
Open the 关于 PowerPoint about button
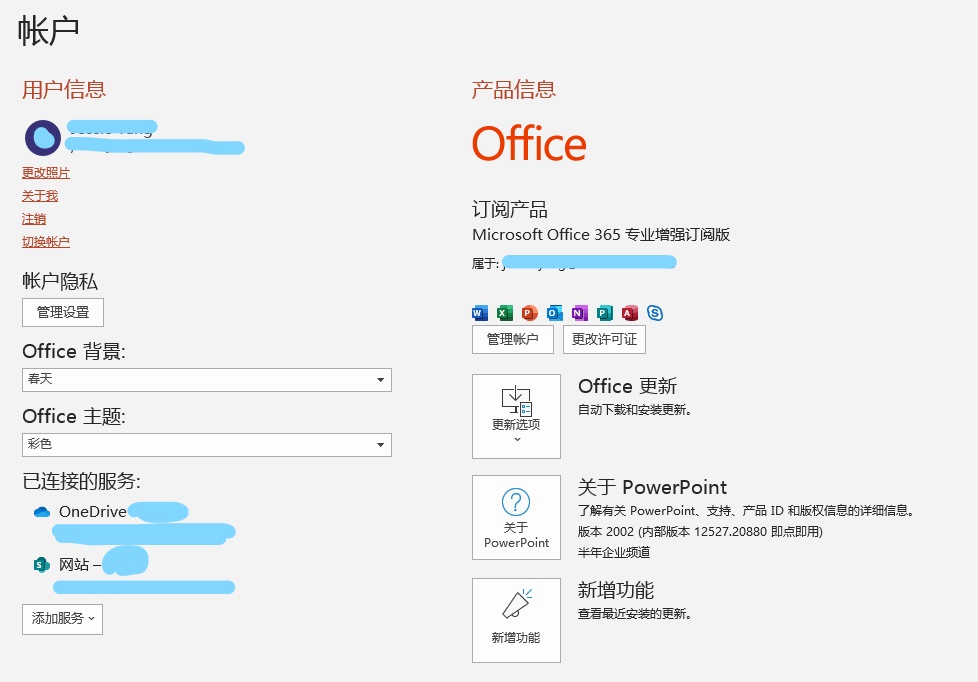(x=516, y=517)
